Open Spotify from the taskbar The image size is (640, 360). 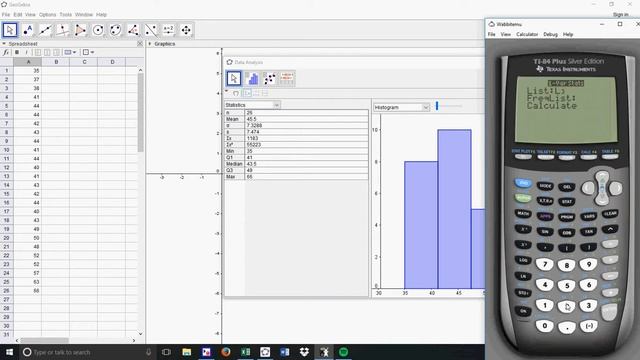344,352
